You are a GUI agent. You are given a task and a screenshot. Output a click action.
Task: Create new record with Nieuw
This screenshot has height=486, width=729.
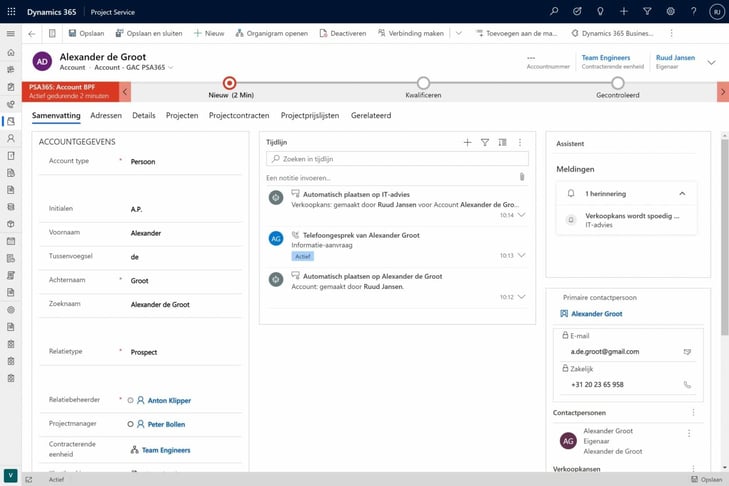[209, 33]
